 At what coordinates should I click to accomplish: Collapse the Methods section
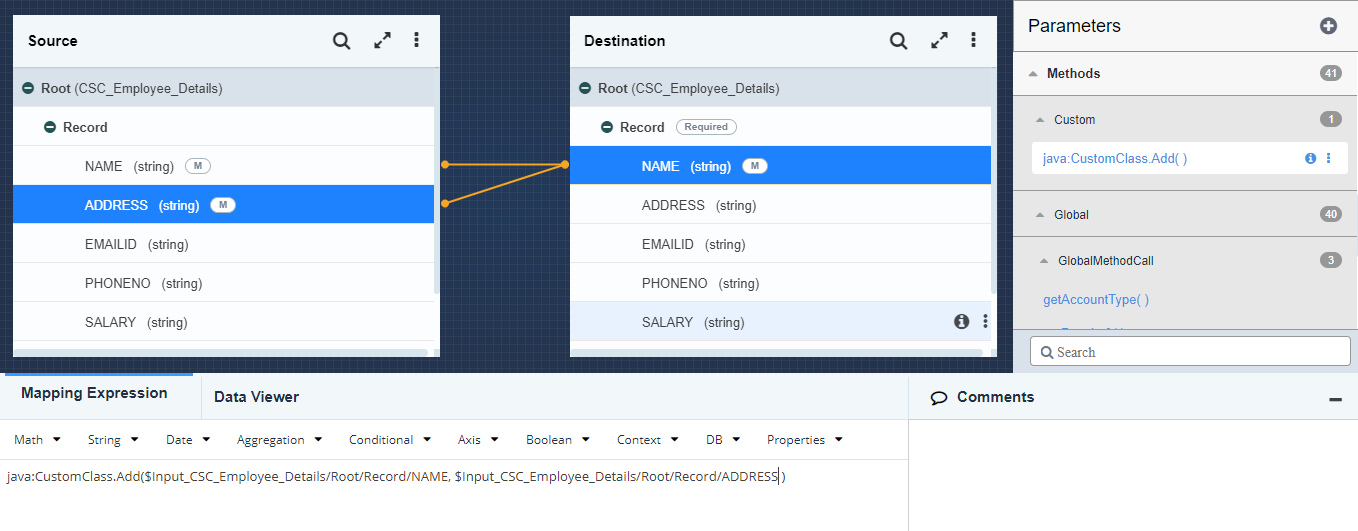(x=1033, y=74)
